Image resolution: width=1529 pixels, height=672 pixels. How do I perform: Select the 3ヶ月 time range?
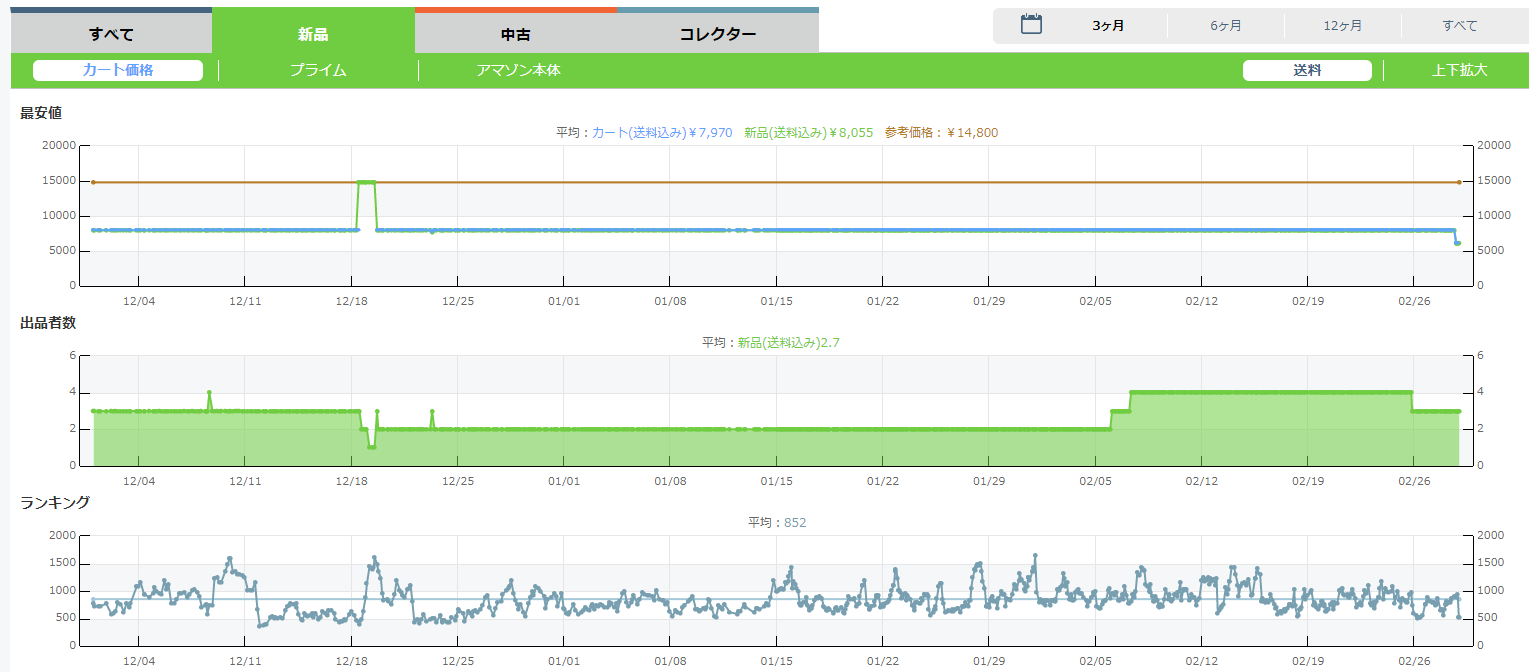(1108, 26)
